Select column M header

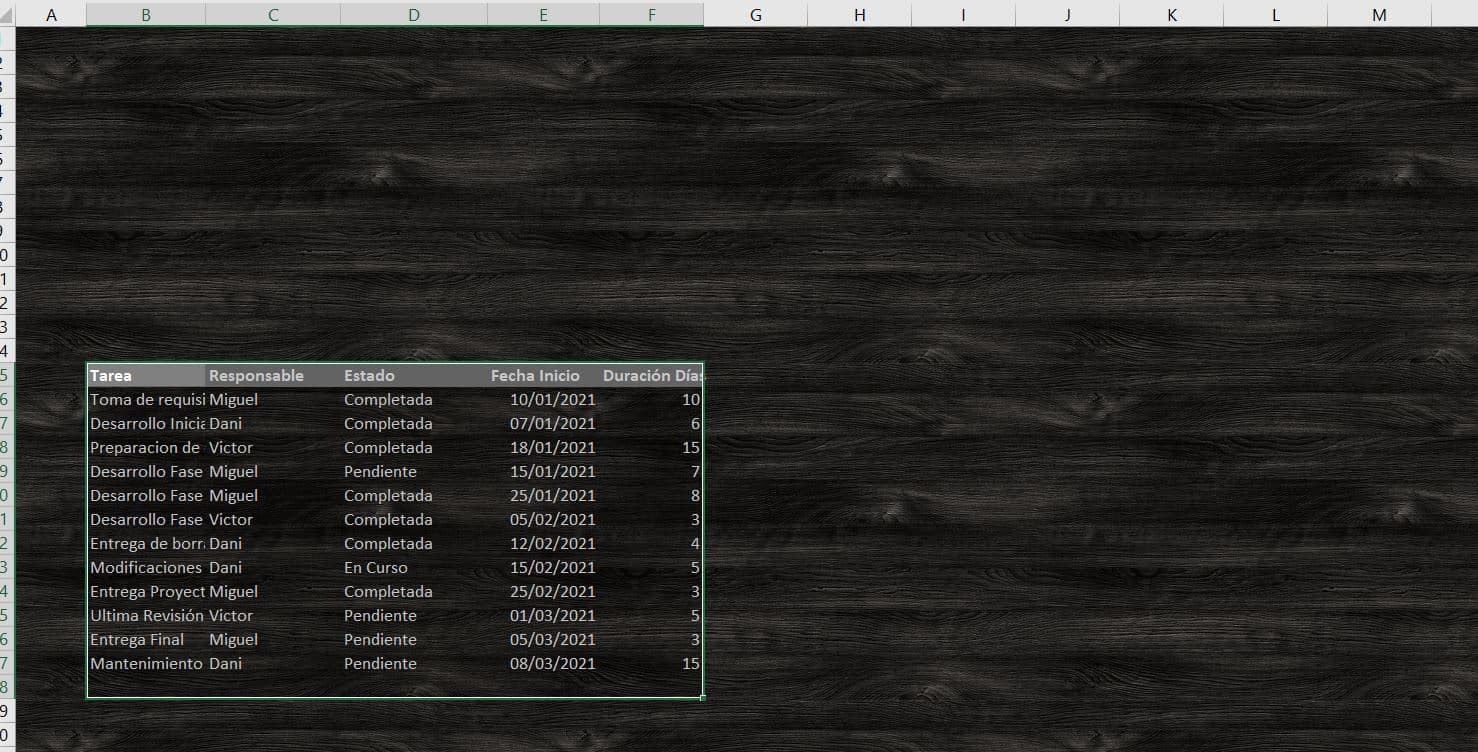pyautogui.click(x=1379, y=14)
